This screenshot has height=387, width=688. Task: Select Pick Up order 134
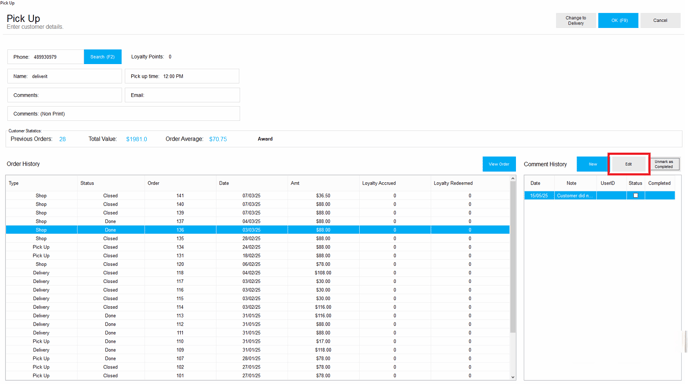click(x=258, y=247)
